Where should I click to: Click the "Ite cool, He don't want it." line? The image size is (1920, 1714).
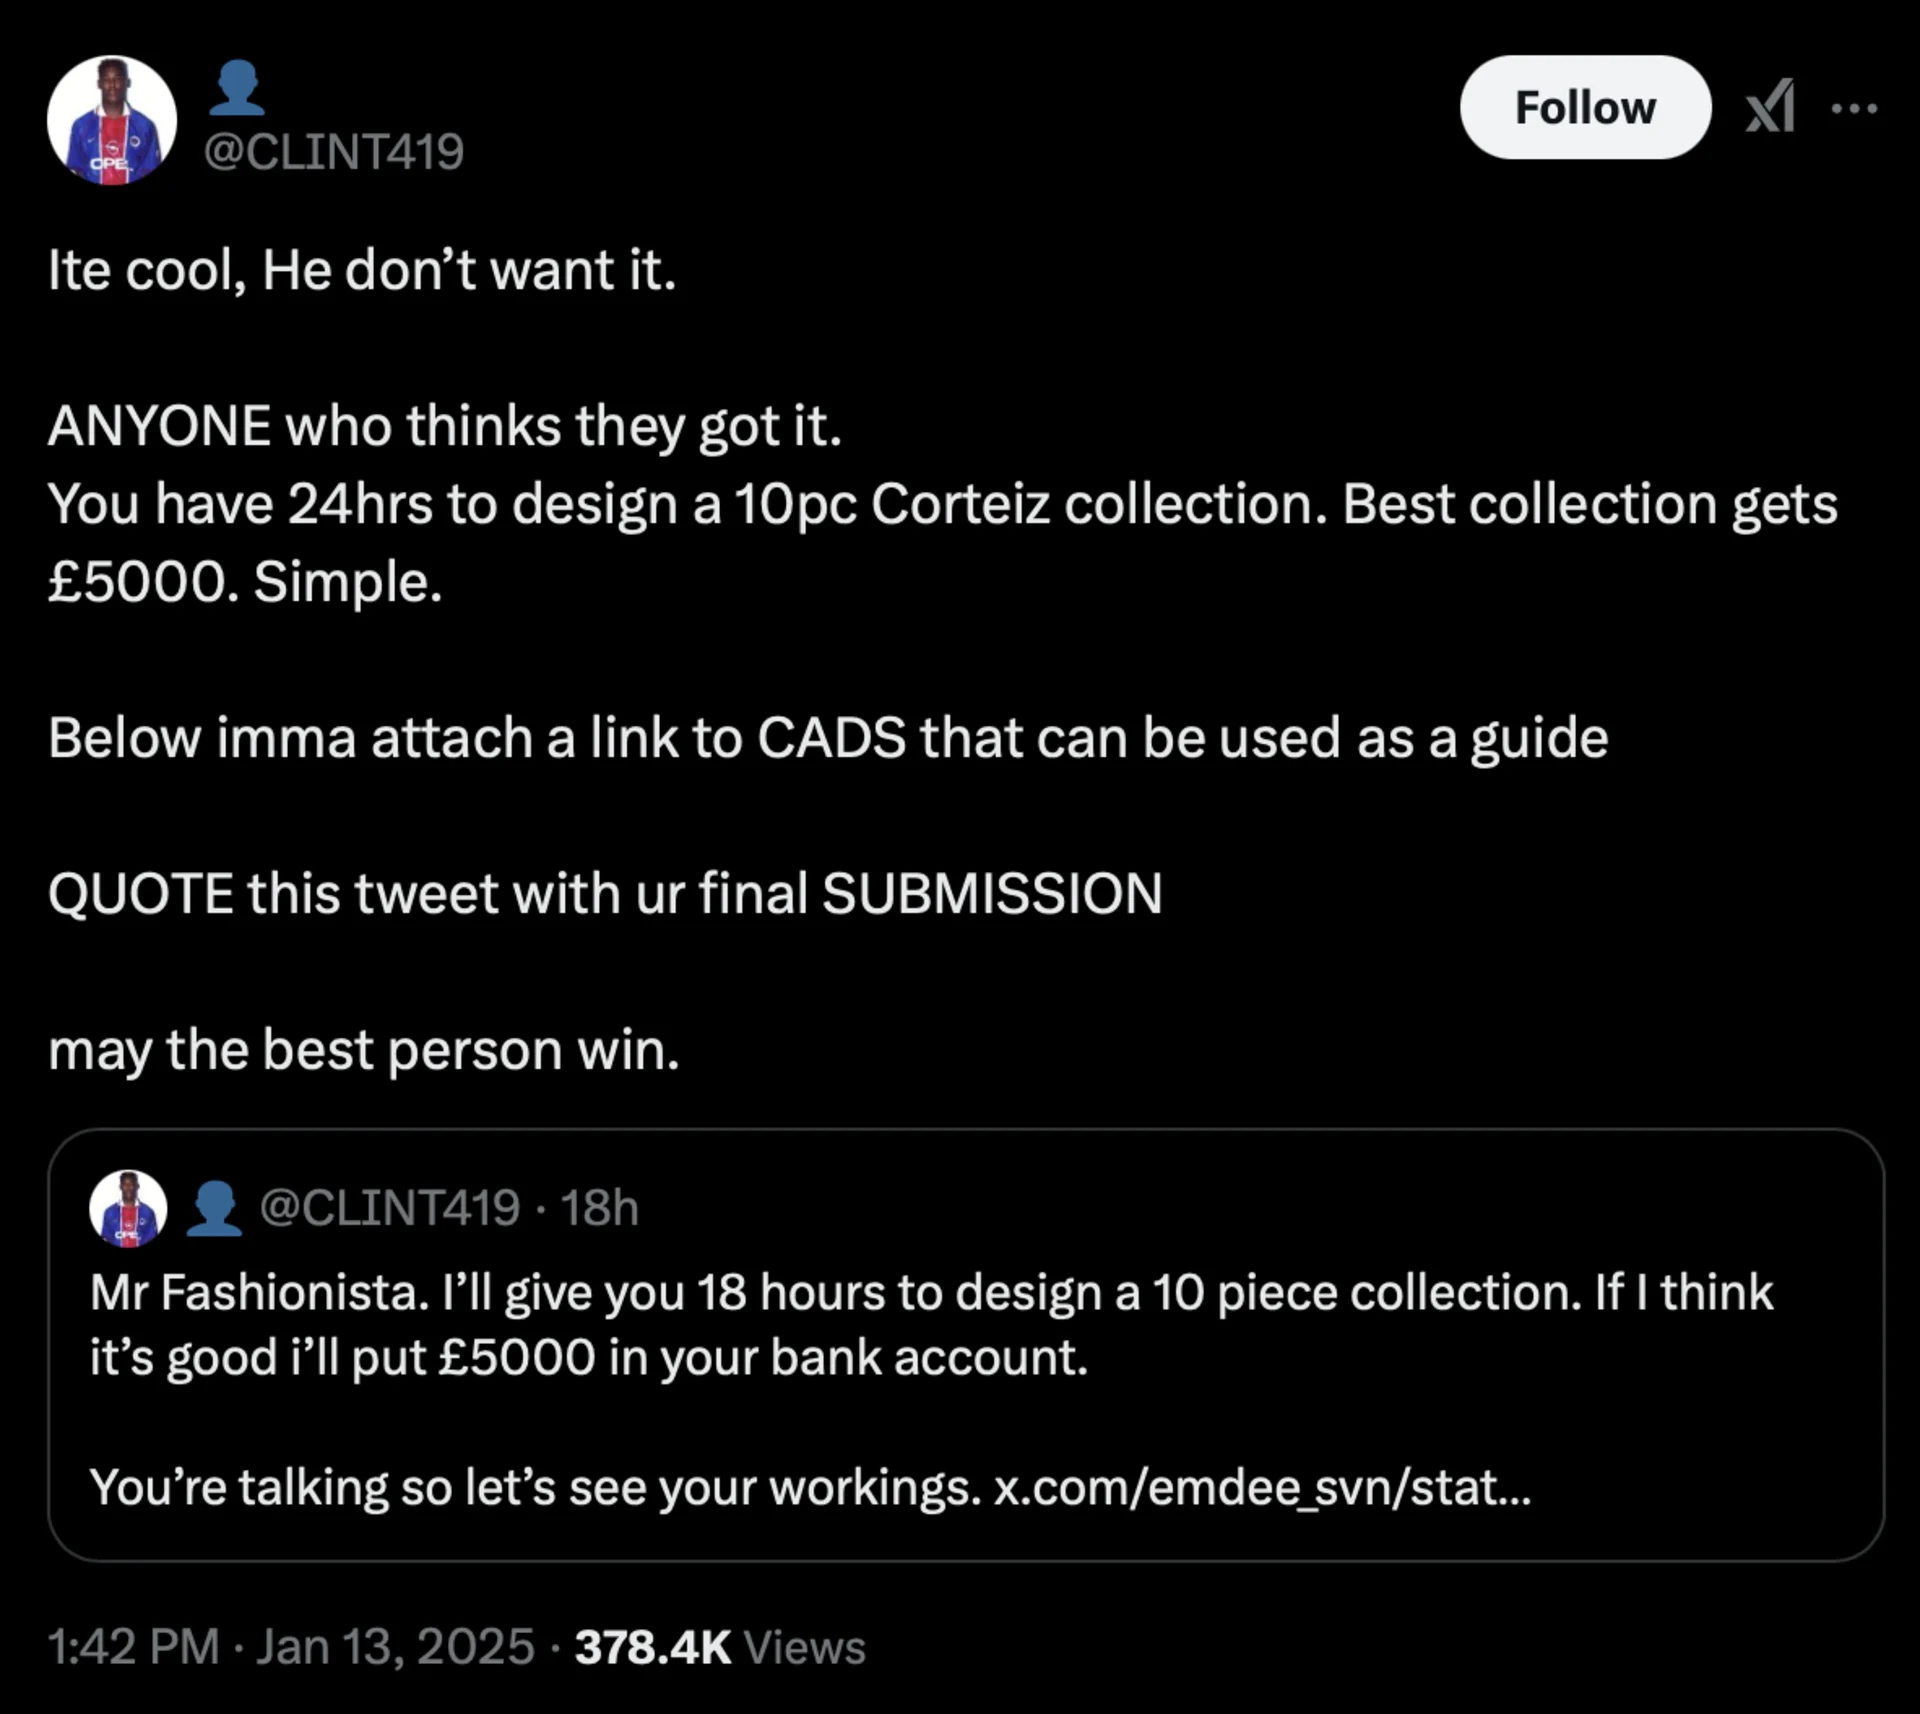click(362, 270)
